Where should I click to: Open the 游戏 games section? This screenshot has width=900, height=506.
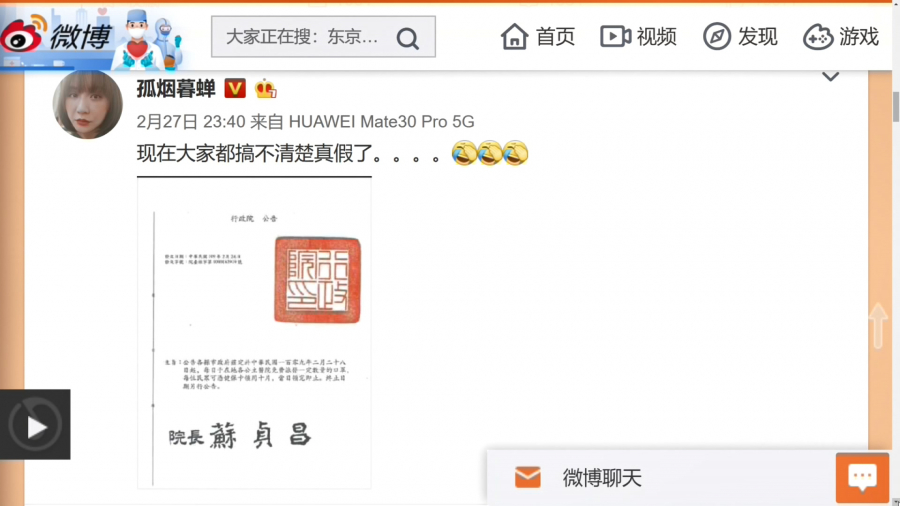859,37
